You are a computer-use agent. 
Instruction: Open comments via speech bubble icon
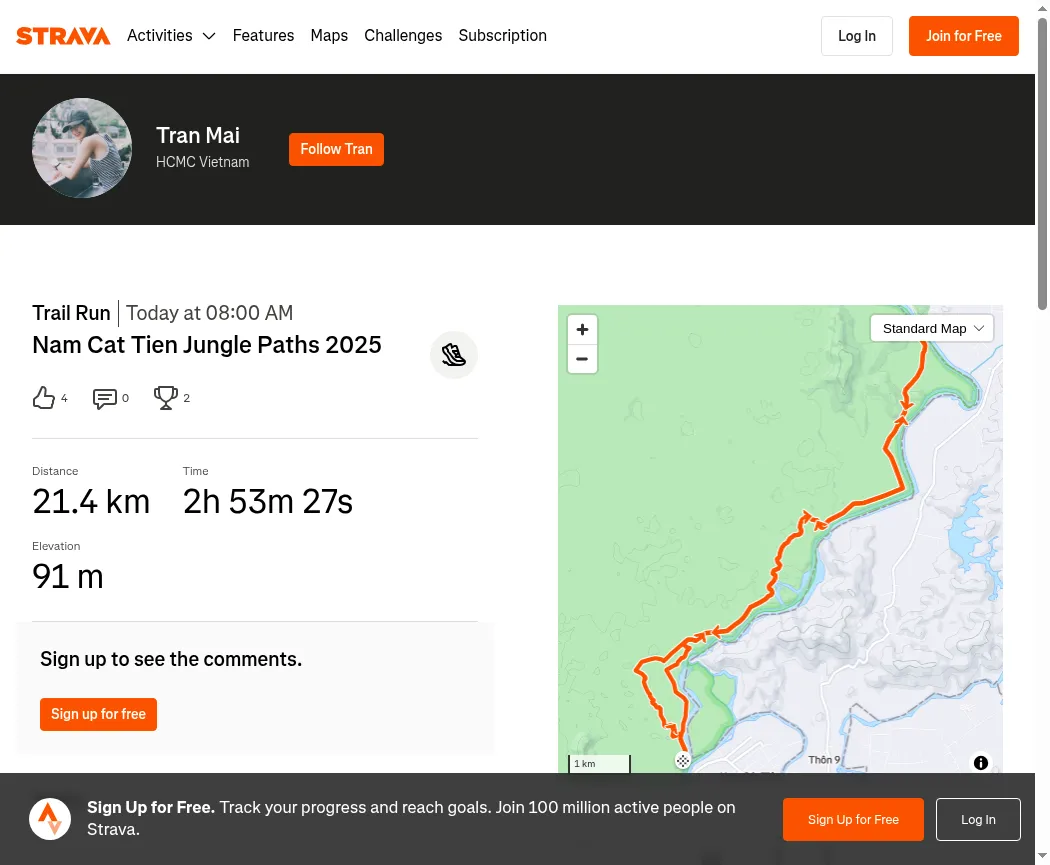pos(104,398)
